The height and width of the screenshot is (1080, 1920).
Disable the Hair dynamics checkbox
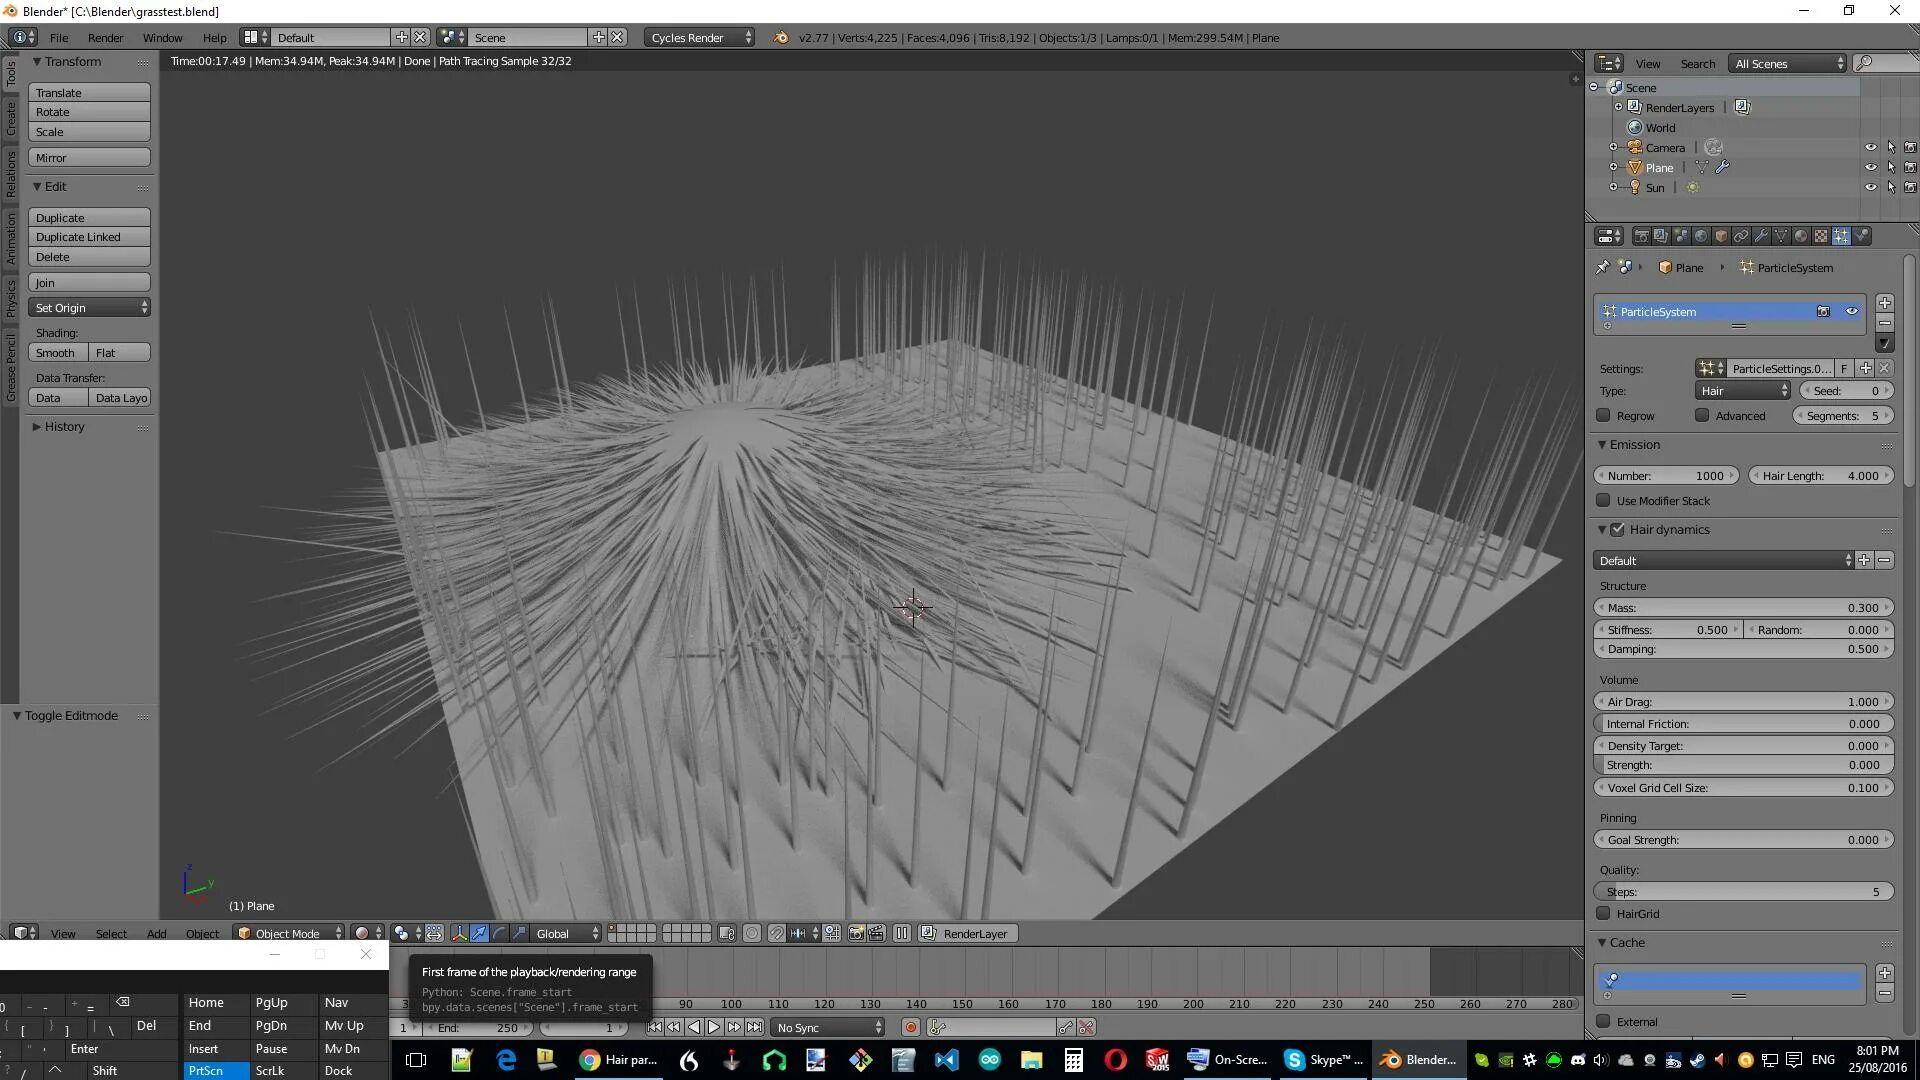1618,529
